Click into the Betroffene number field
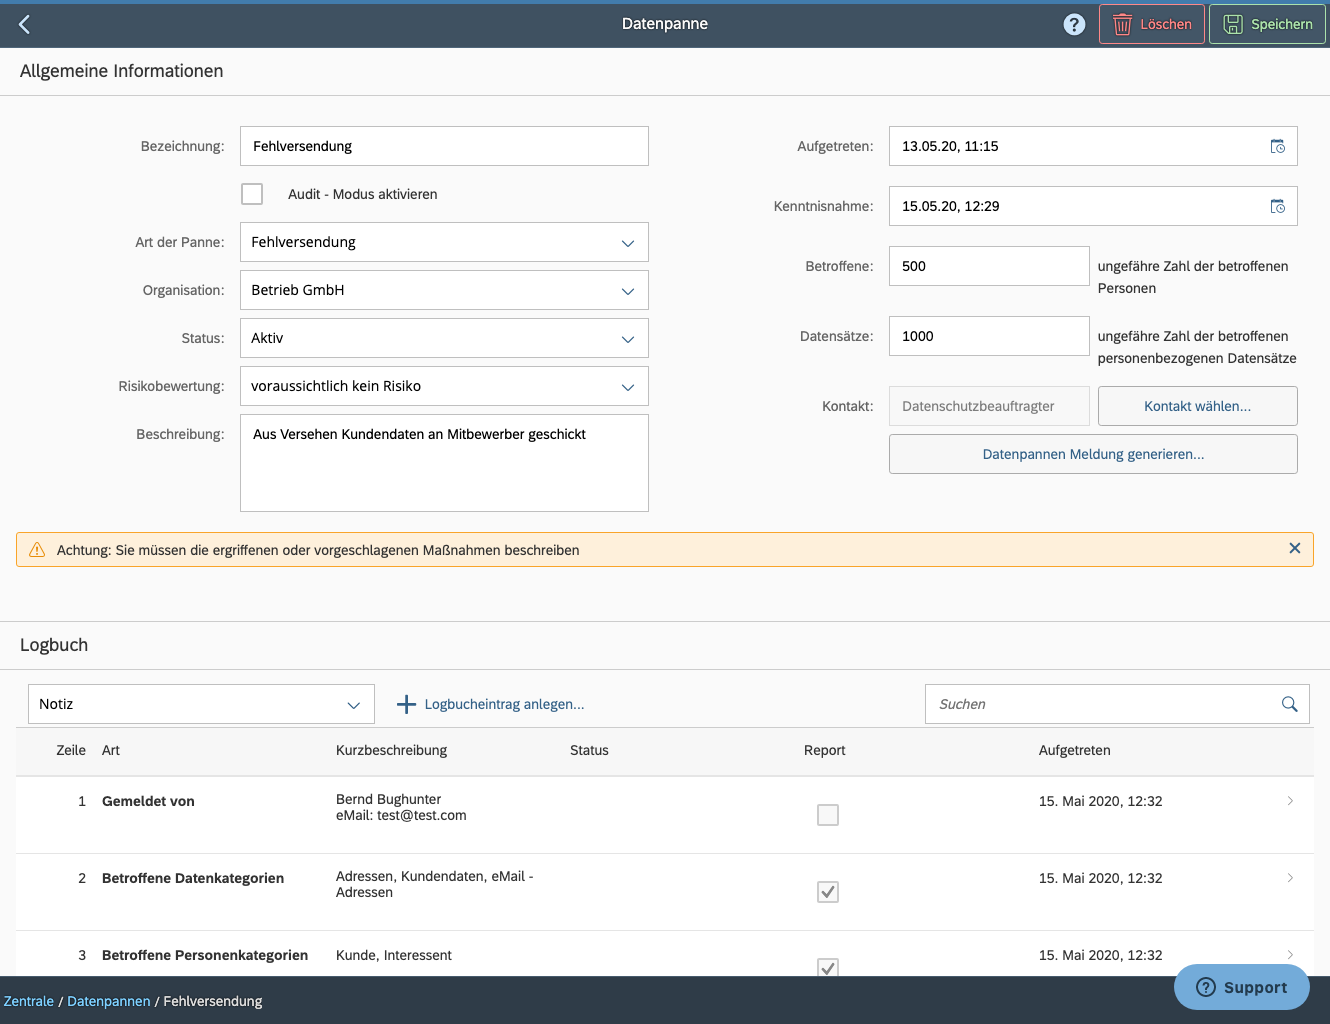The width and height of the screenshot is (1330, 1024). point(988,266)
